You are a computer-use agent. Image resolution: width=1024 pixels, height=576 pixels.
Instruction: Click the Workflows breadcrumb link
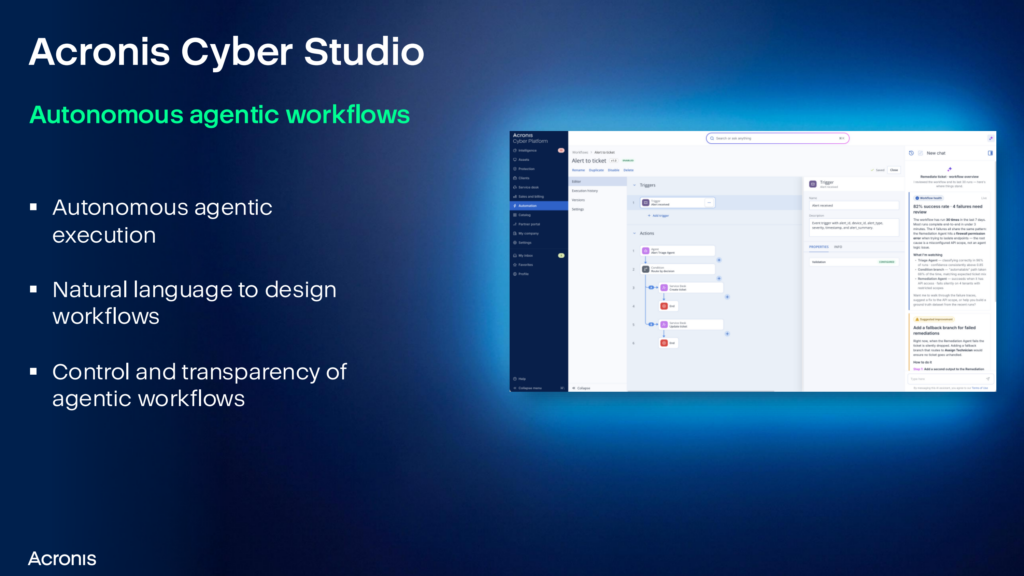pos(580,152)
